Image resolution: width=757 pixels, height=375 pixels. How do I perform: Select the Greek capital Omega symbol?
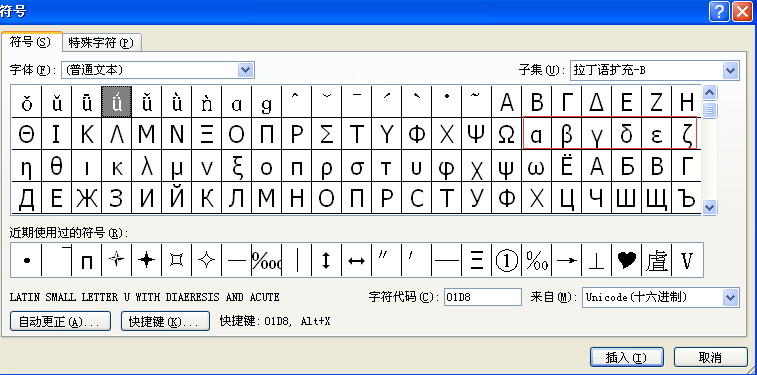(506, 134)
